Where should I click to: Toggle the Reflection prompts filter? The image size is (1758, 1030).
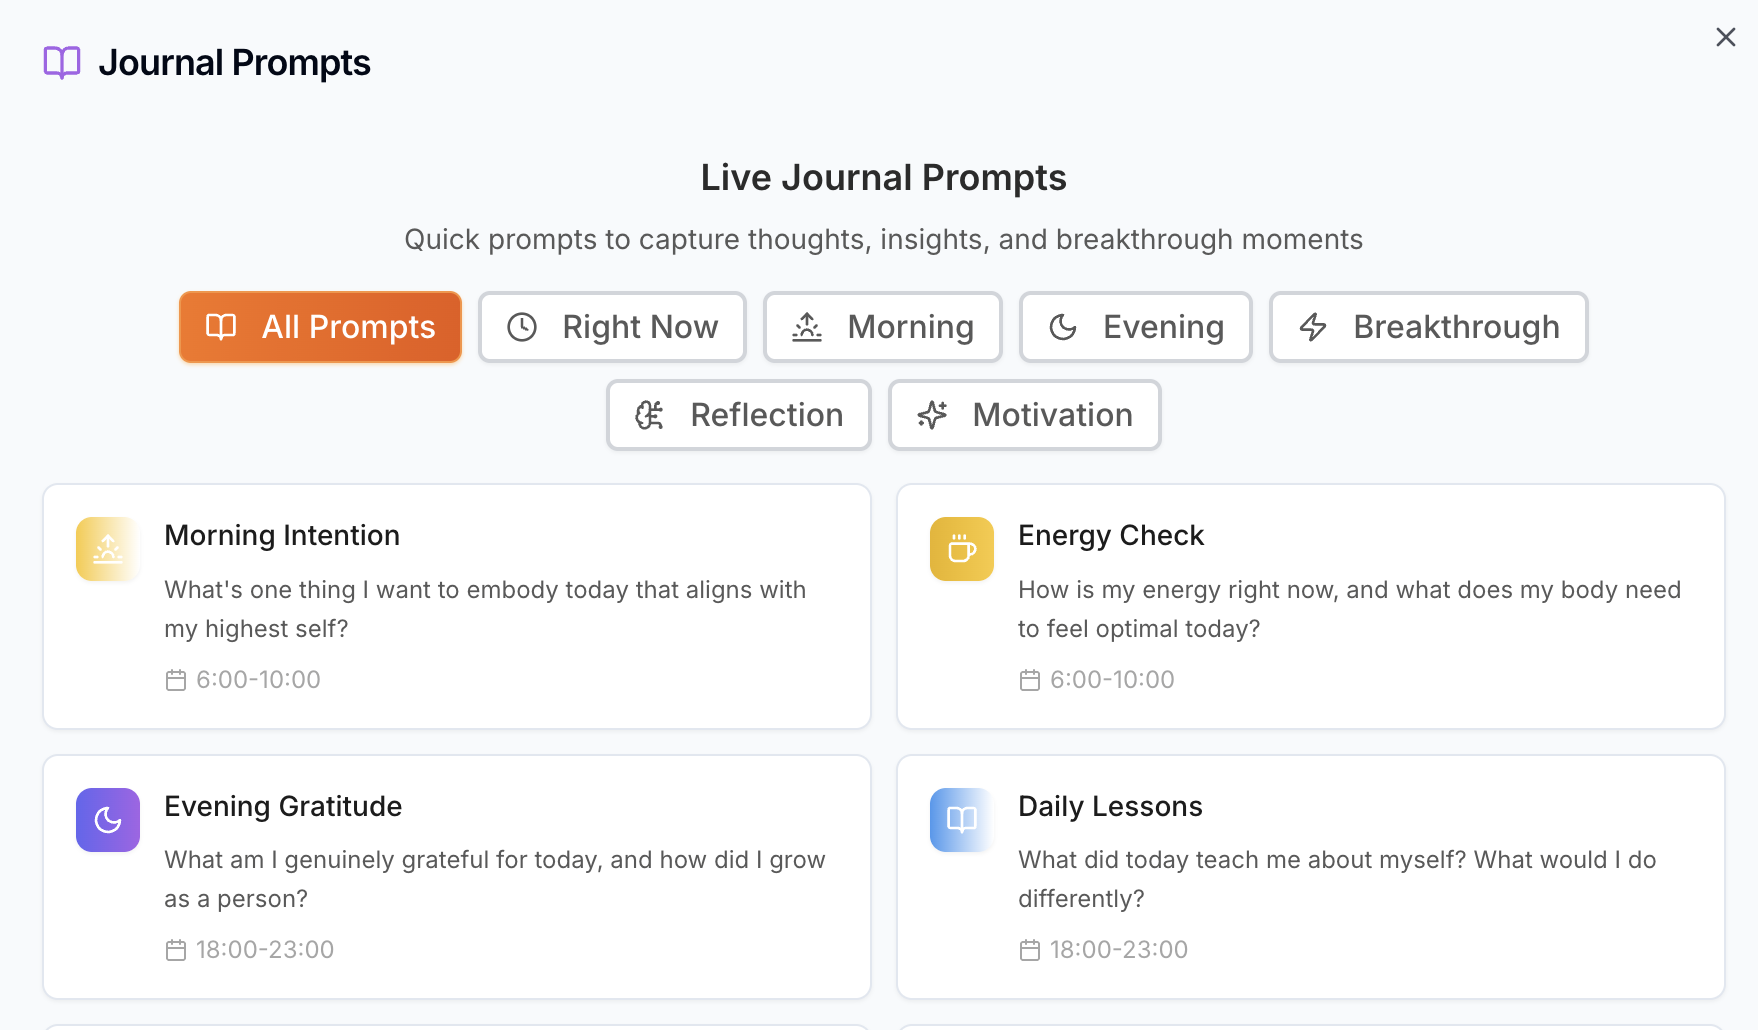(x=738, y=415)
